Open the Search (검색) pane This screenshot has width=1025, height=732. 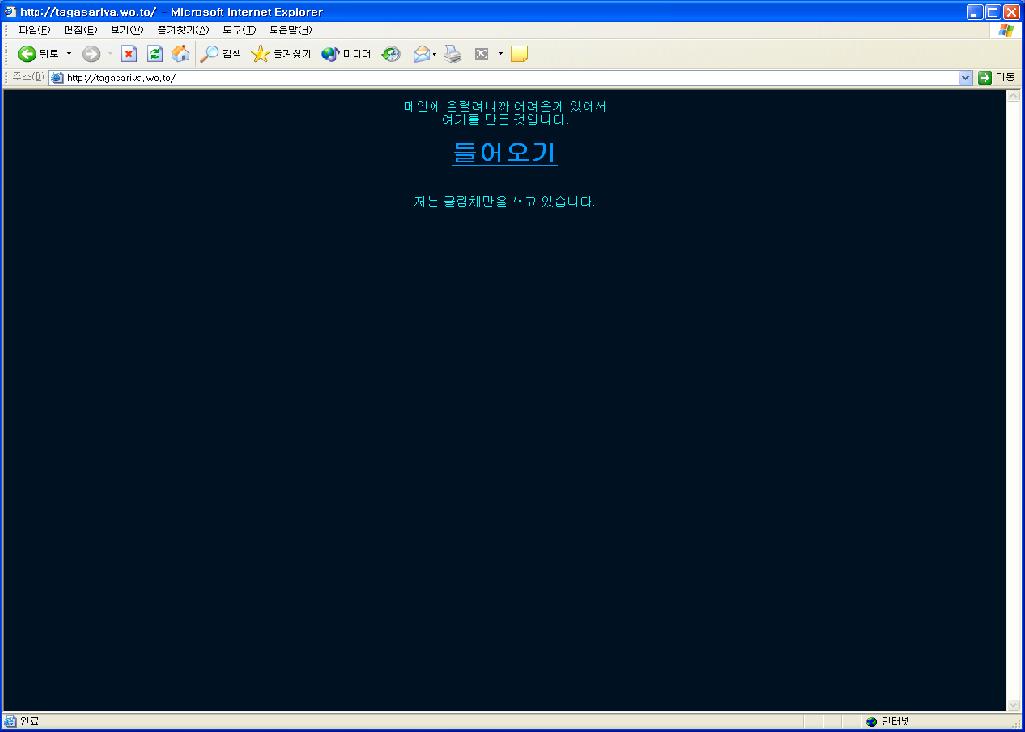point(221,54)
